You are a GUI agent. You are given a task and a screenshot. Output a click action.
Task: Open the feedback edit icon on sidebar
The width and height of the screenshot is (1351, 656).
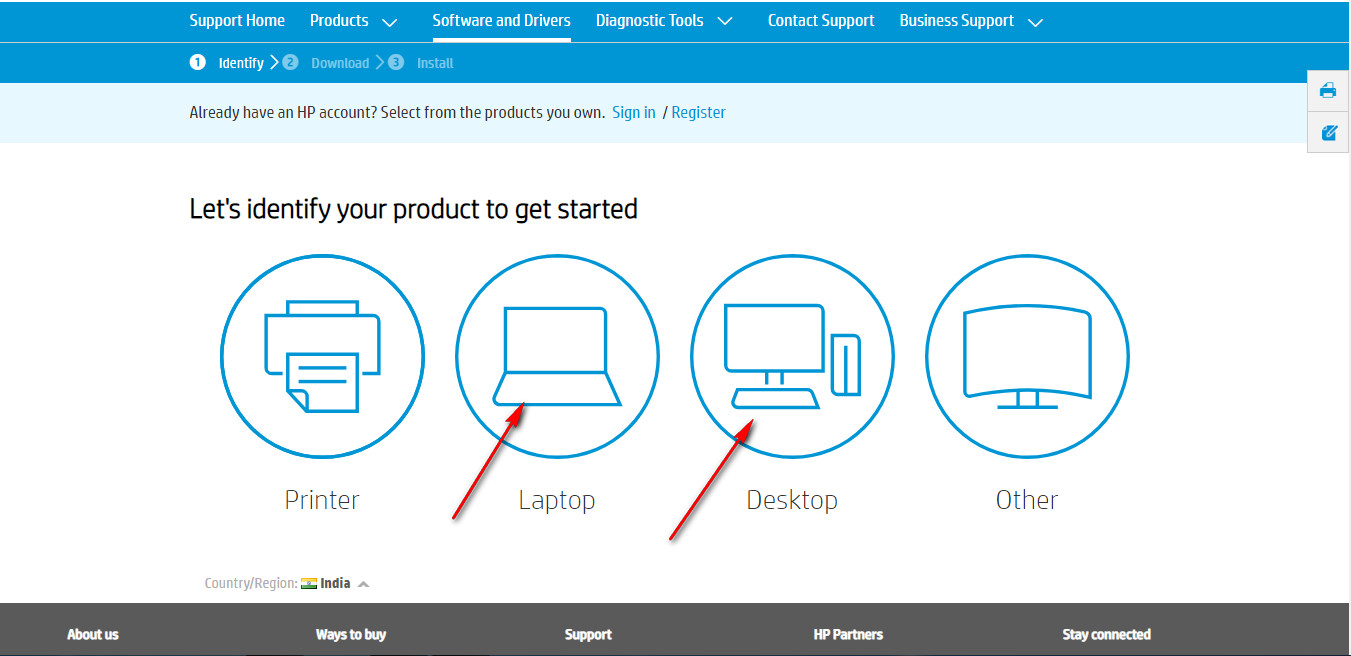click(x=1328, y=132)
